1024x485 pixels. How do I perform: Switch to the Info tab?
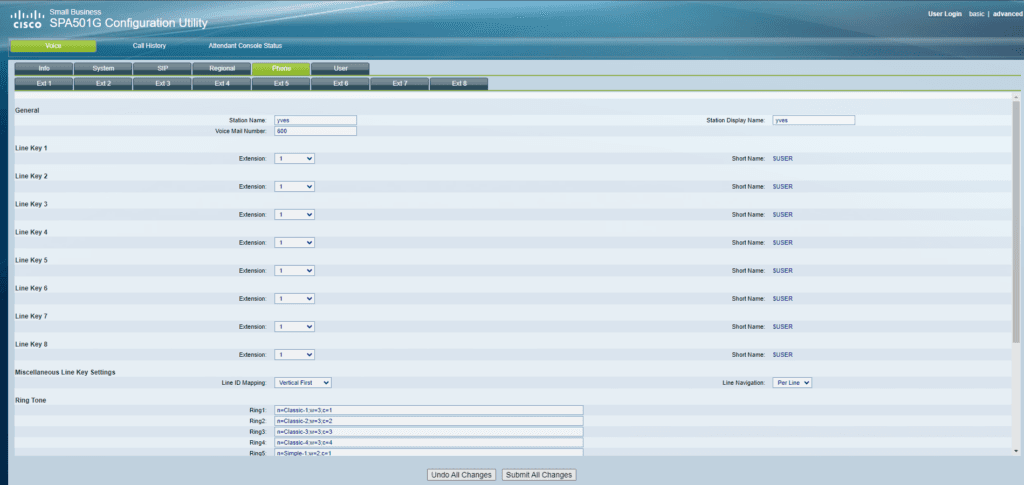[x=44, y=68]
